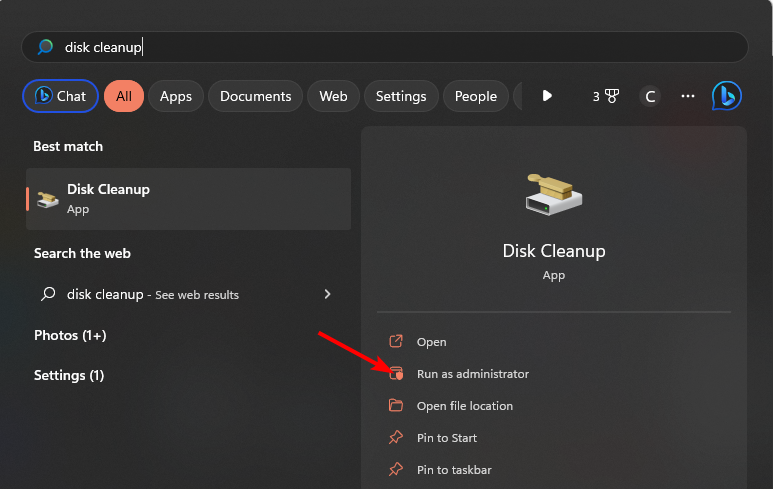
Task: Switch to the Apps filter tab
Action: click(176, 96)
